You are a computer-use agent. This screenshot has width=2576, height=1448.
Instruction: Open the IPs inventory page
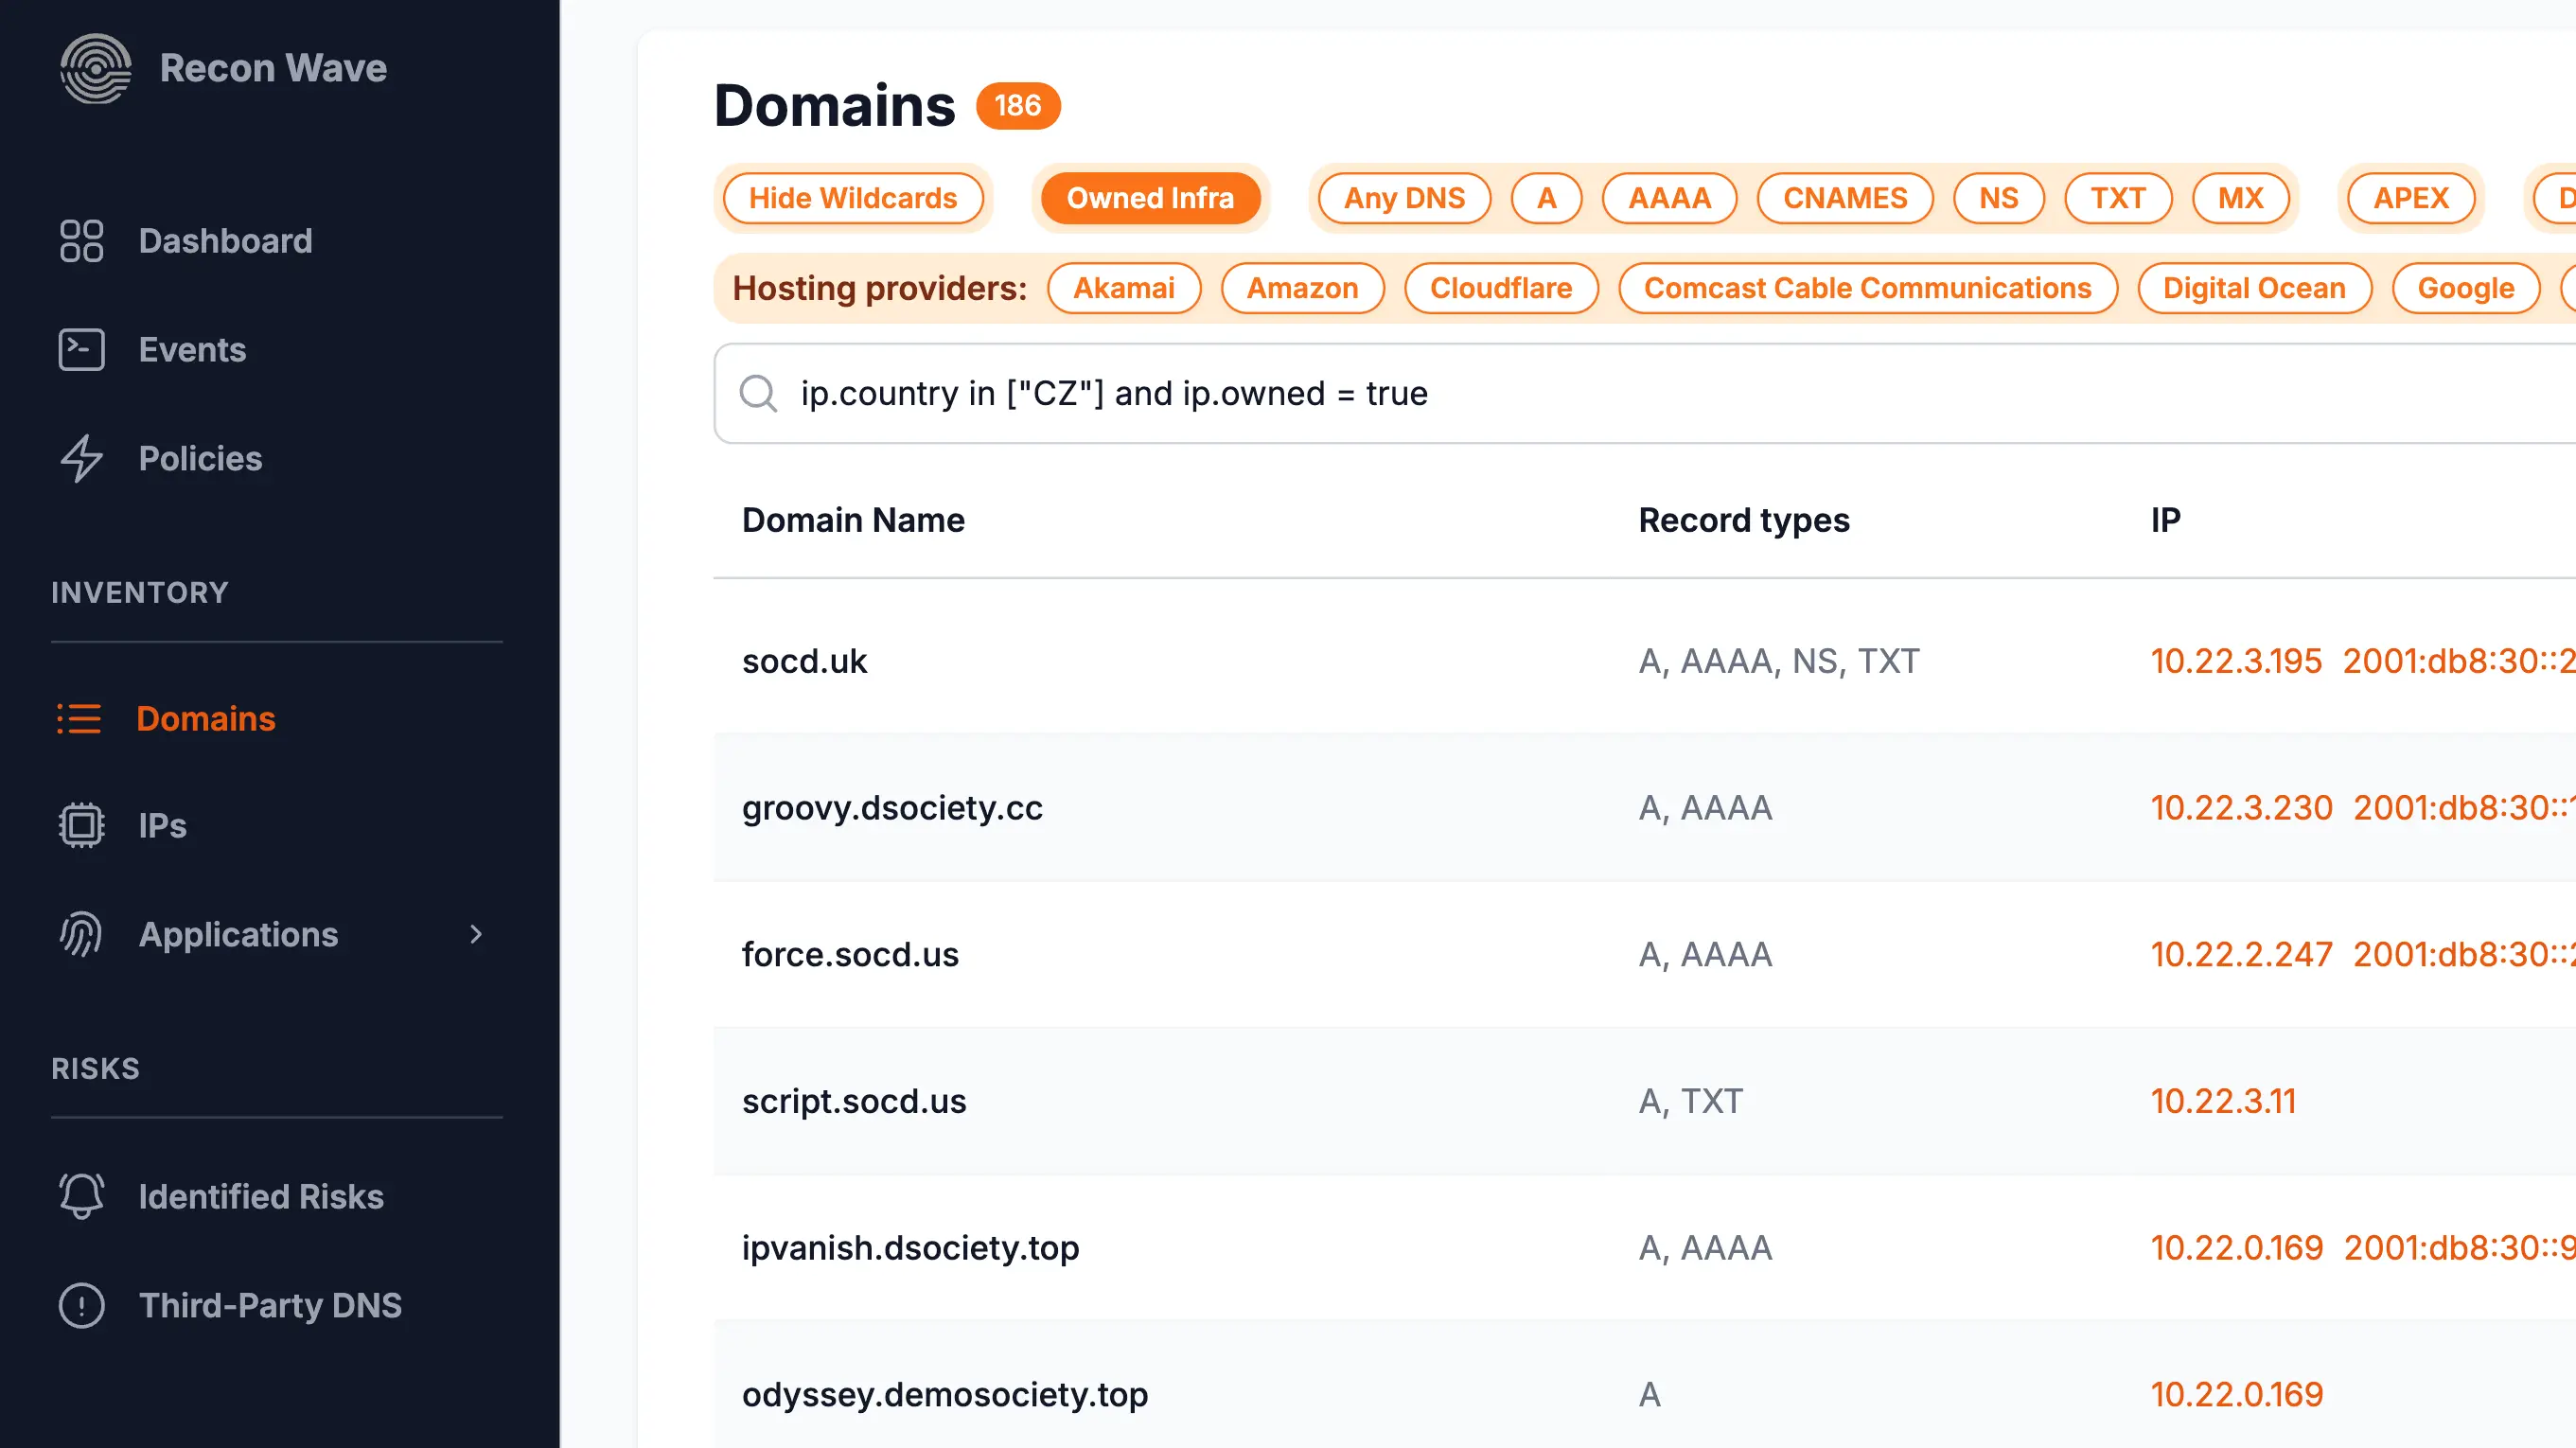[162, 826]
